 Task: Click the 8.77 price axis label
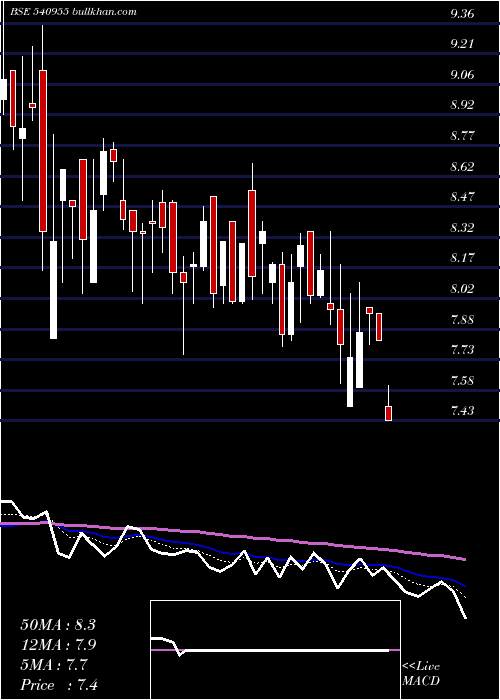tap(462, 136)
